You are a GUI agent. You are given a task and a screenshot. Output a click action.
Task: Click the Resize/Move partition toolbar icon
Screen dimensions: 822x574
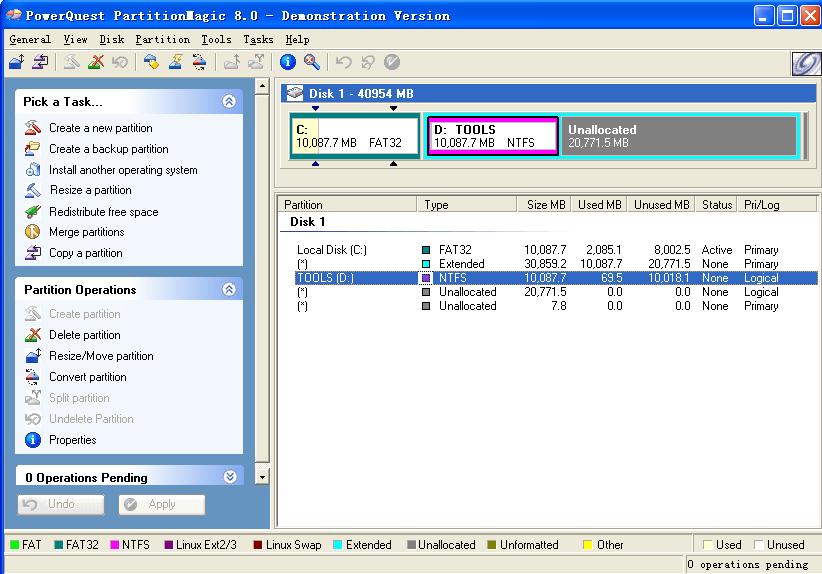tap(17, 62)
